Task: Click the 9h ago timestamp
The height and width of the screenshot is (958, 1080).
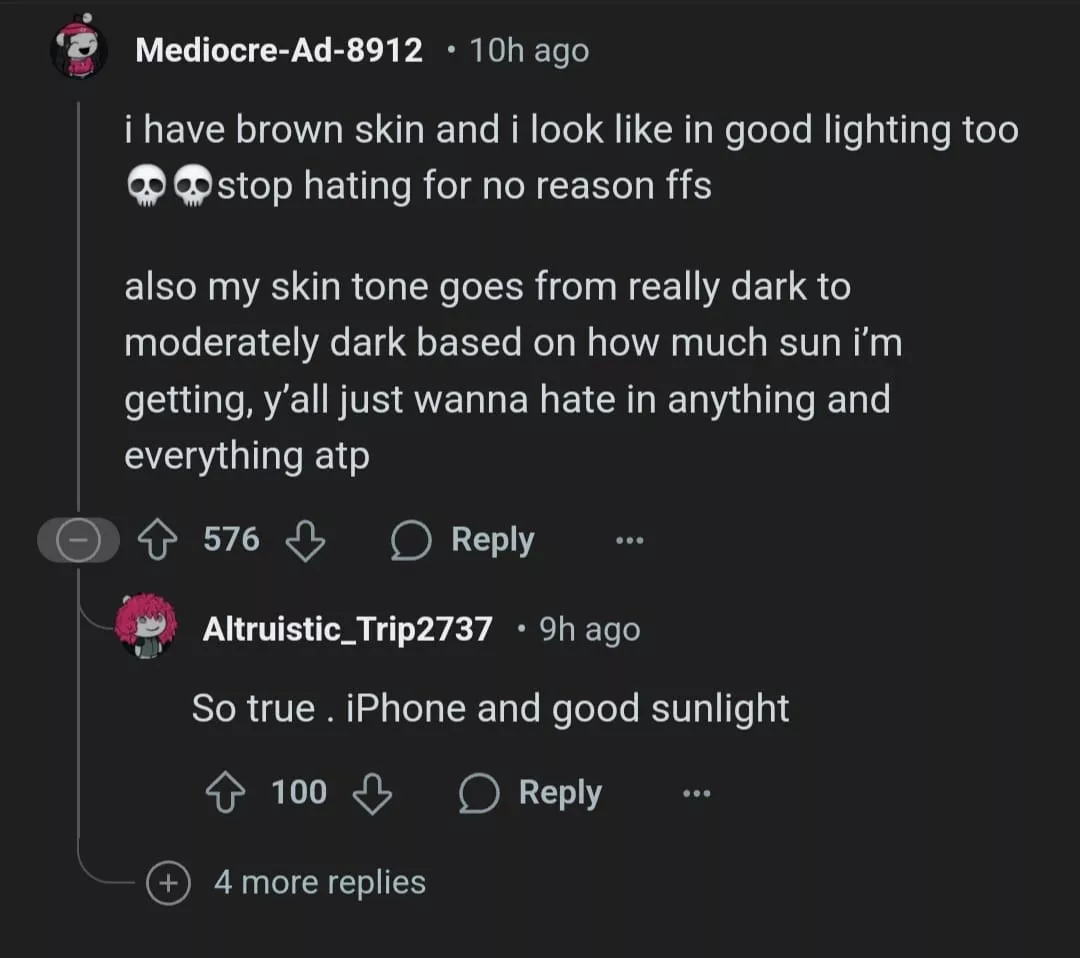Action: pyautogui.click(x=589, y=629)
